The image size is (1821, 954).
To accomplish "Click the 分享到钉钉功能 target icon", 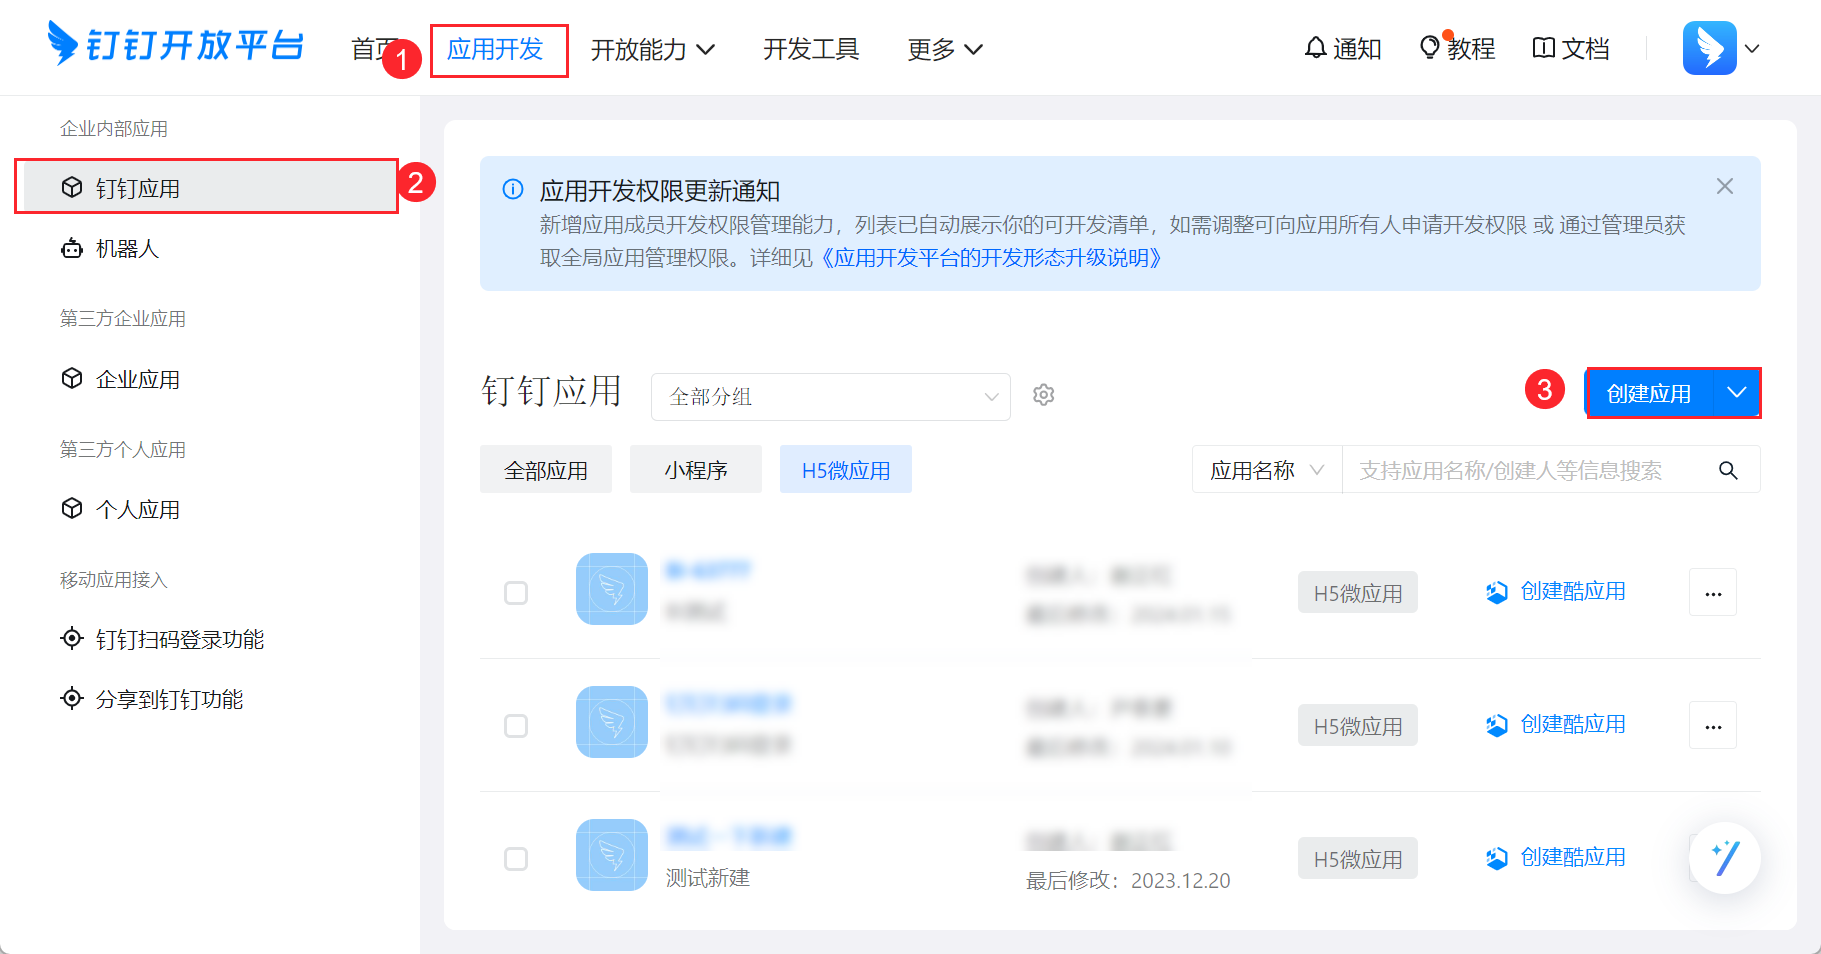I will click(72, 698).
